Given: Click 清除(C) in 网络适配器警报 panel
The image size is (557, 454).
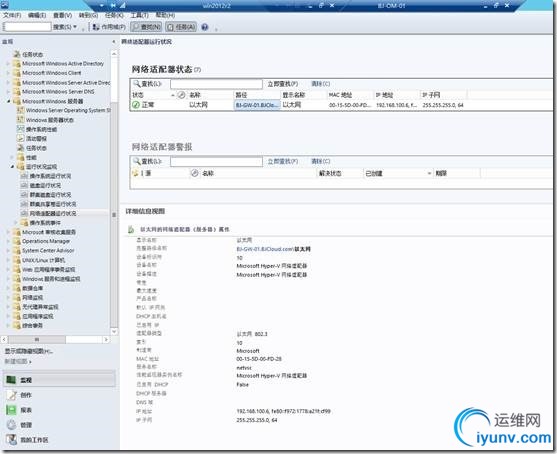Looking at the screenshot, I should tap(320, 161).
